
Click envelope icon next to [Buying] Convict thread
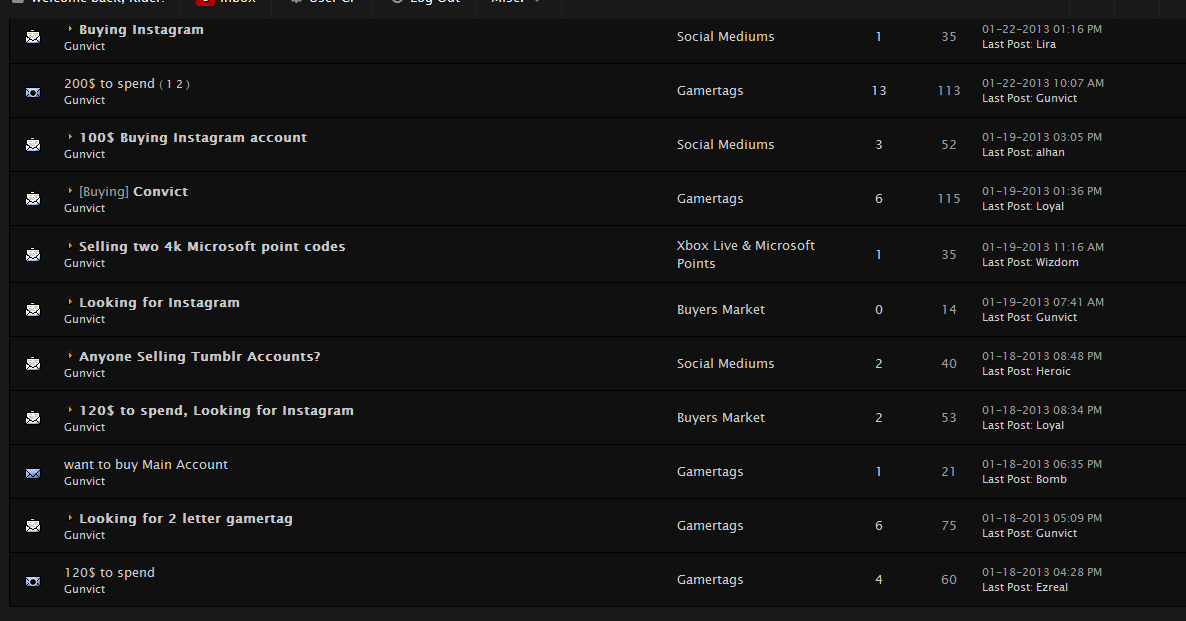tap(33, 199)
